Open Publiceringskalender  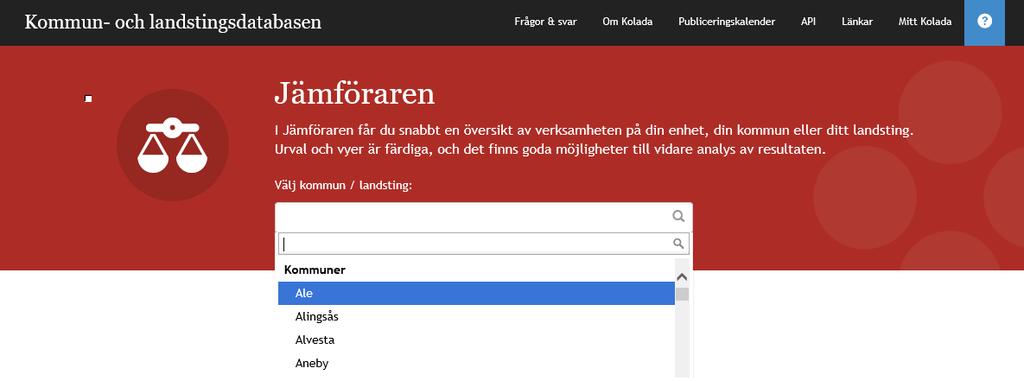[726, 22]
